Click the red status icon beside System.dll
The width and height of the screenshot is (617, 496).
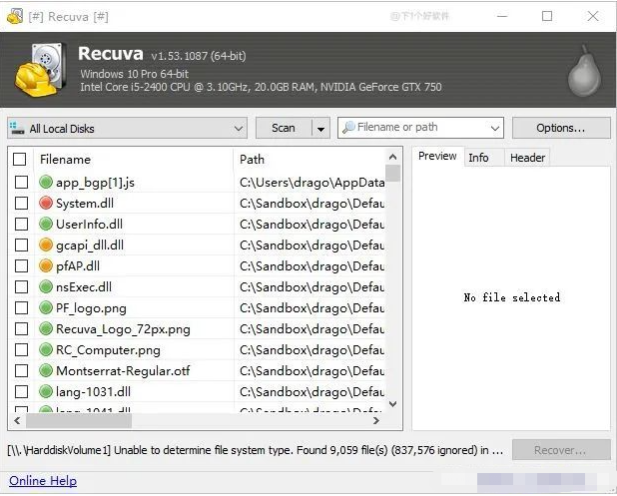pos(46,203)
